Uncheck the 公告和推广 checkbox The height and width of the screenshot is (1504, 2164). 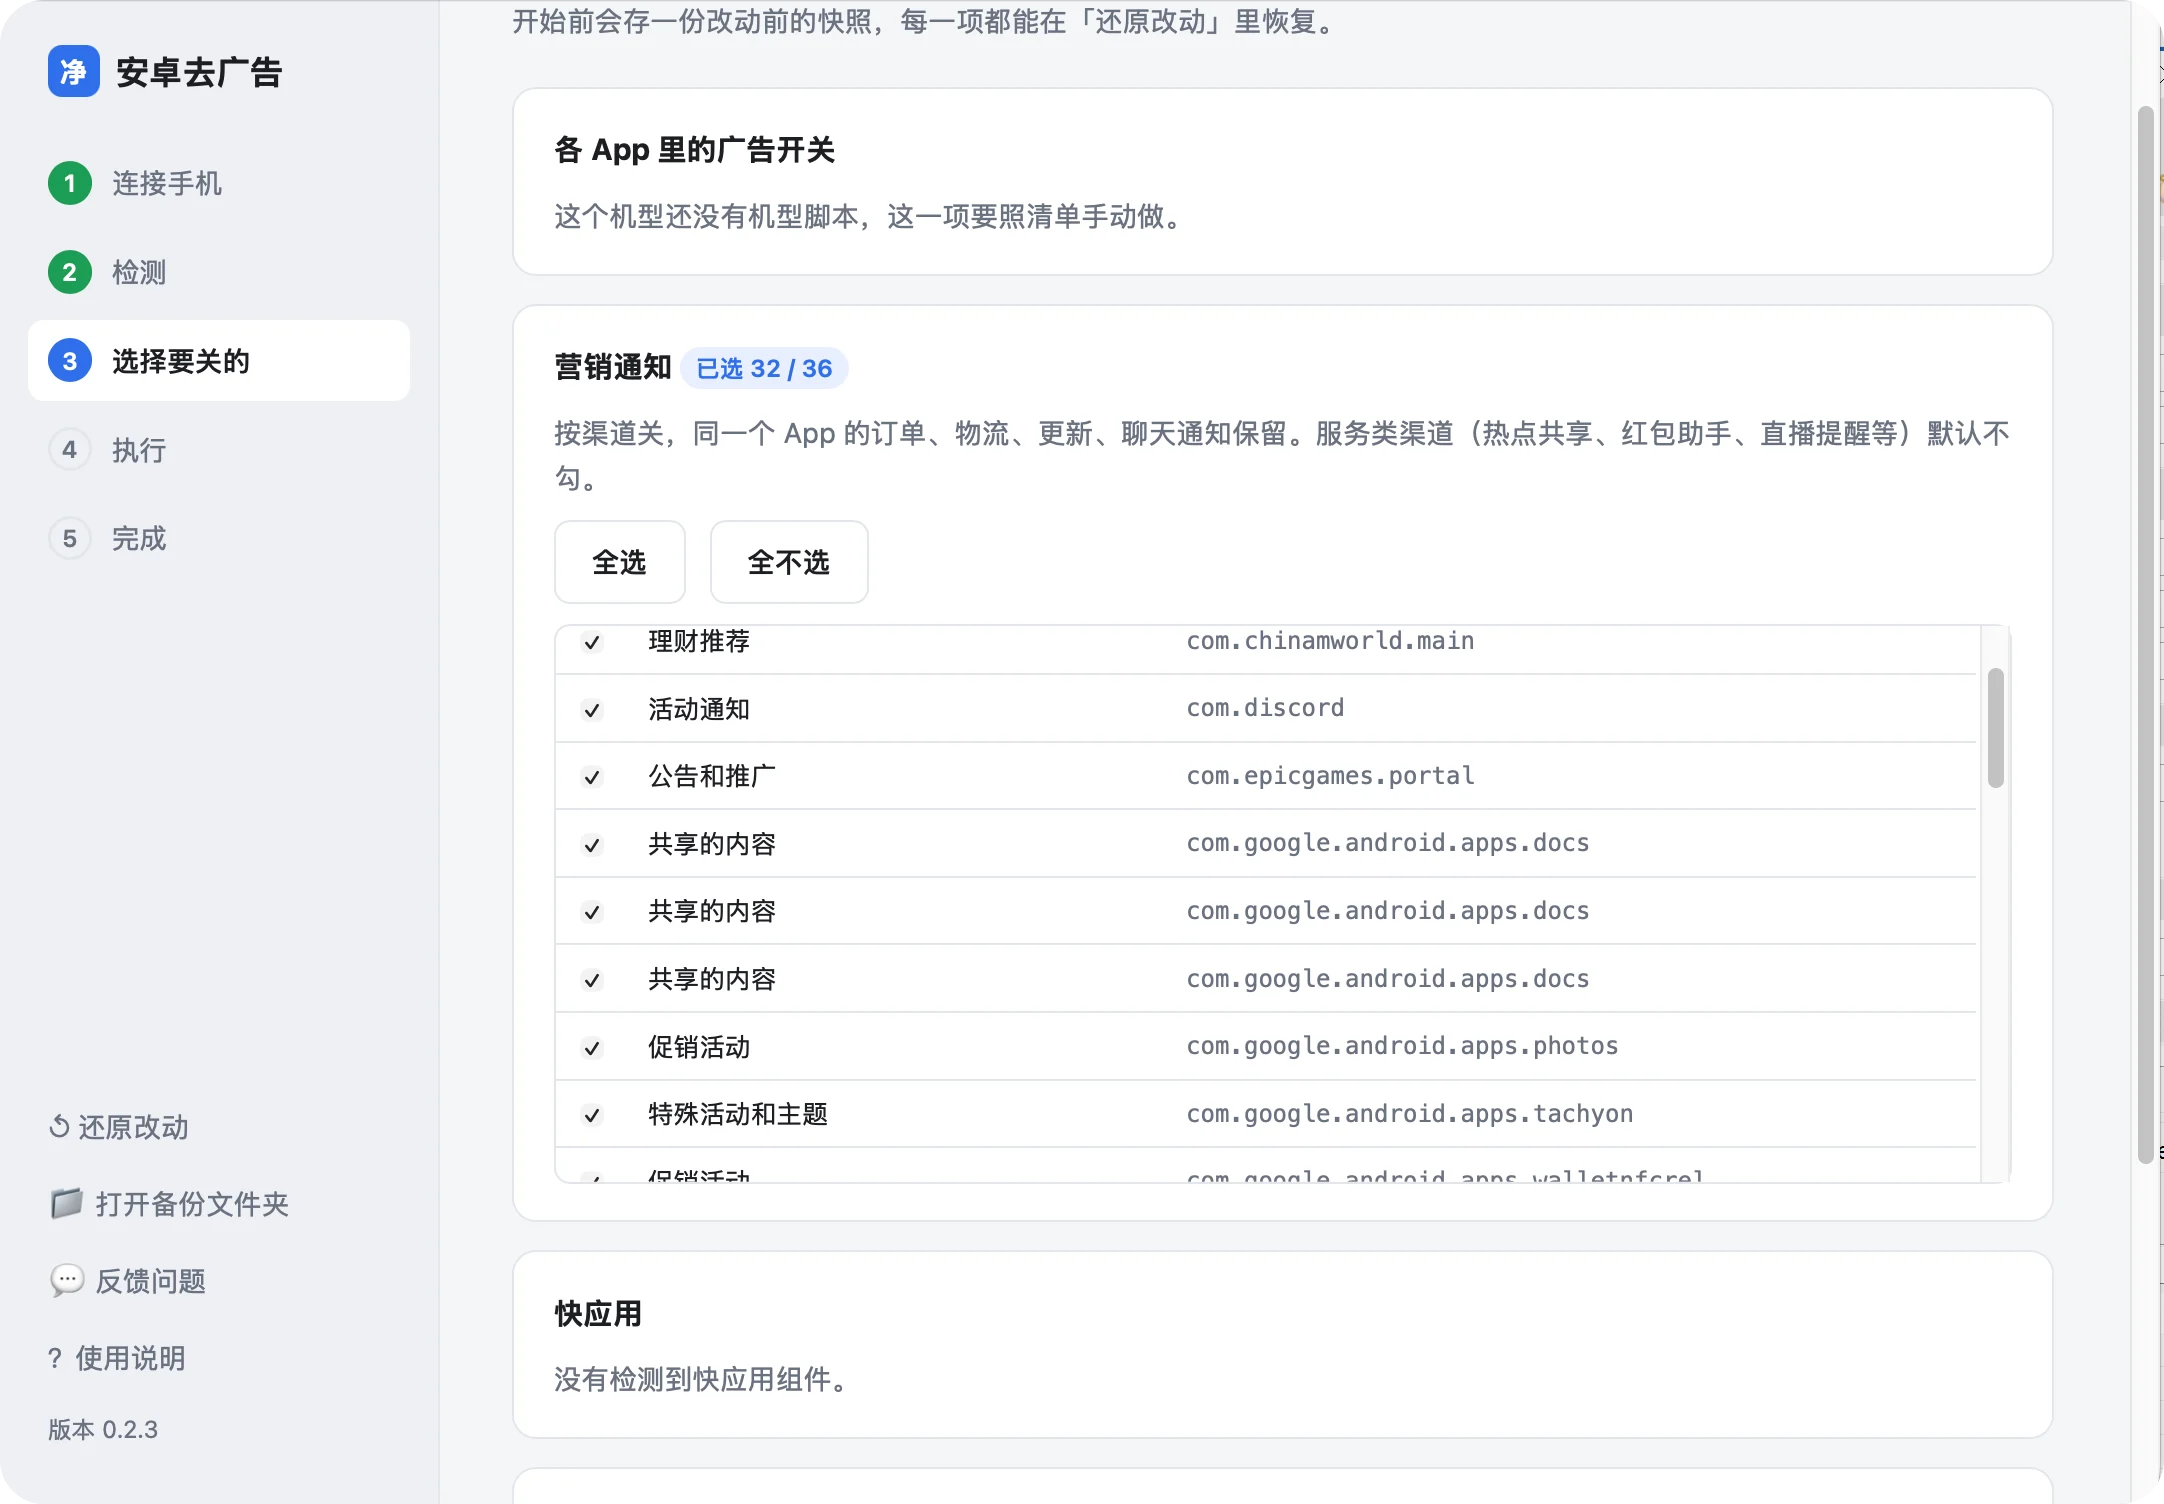click(x=592, y=777)
